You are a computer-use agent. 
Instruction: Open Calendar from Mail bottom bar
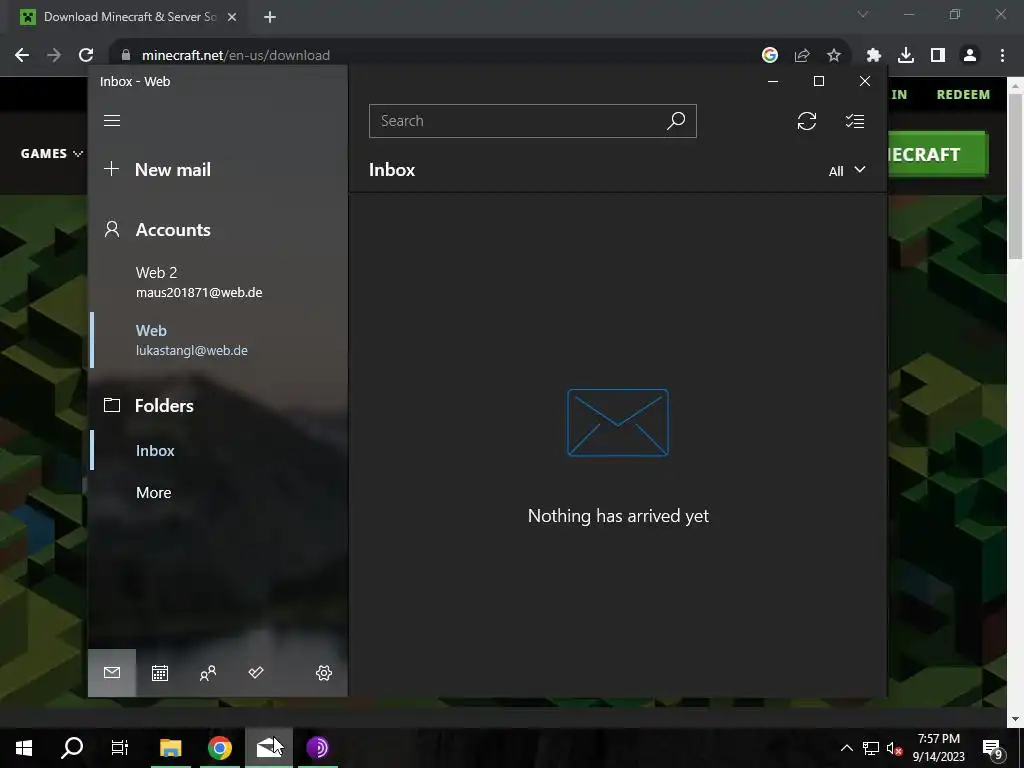click(160, 673)
